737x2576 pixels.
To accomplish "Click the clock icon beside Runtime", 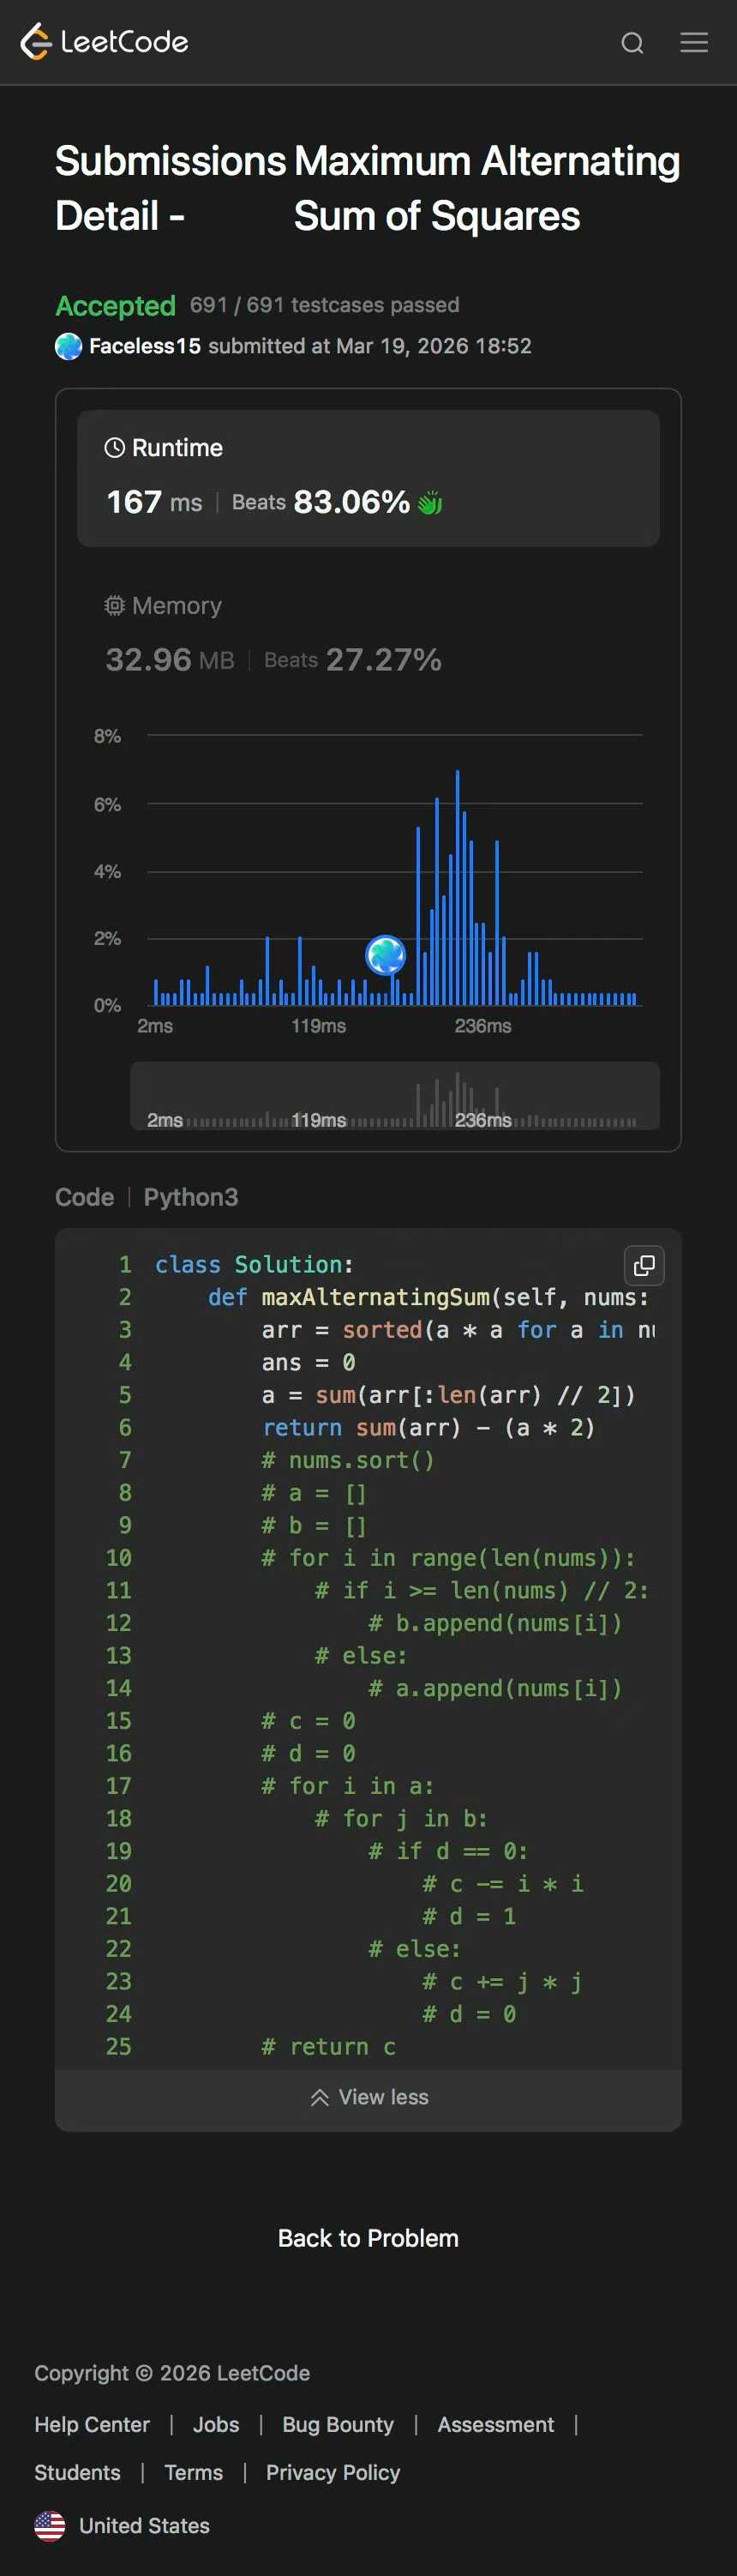I will coord(115,447).
